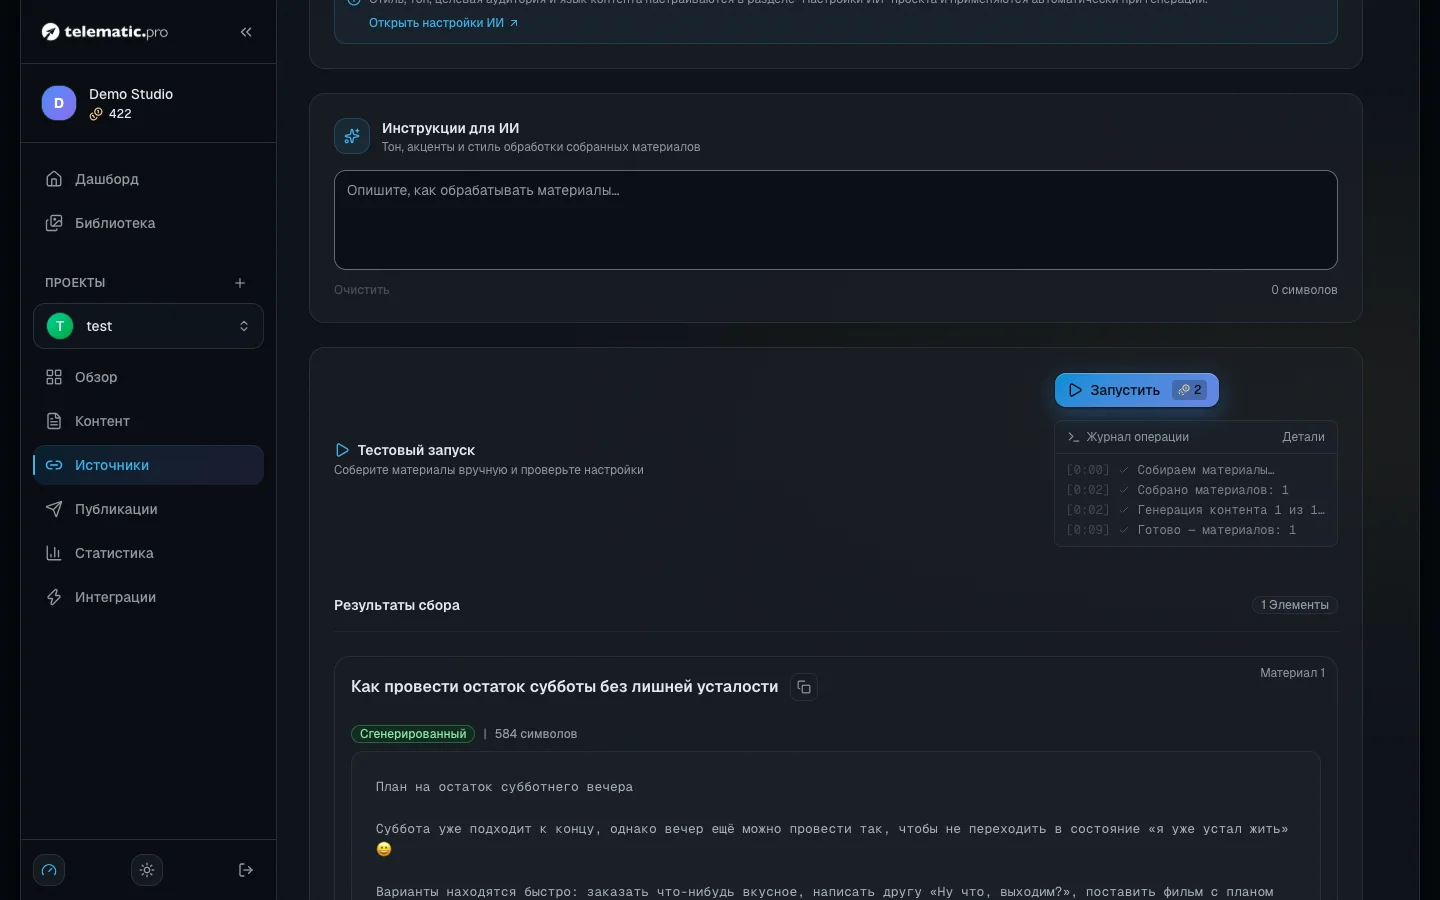Focus the AI instructions text area
The image size is (1440, 900).
click(x=836, y=220)
